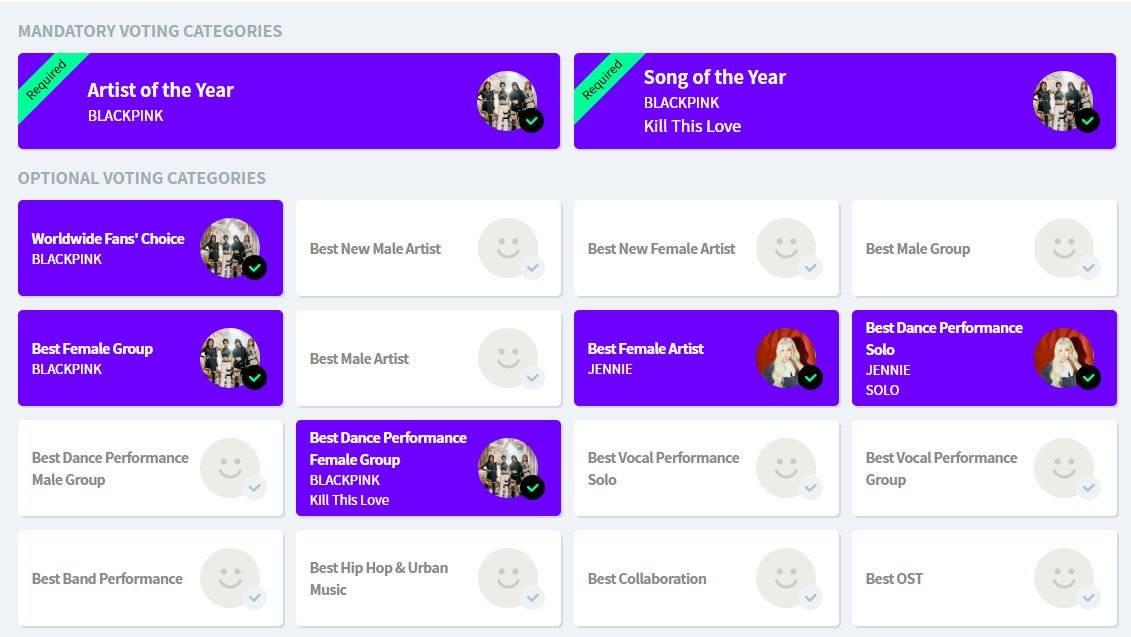Screen dimensions: 1131x637
Task: Click JENNIE thumbnail in Best Dance Performance Solo
Action: pyautogui.click(x=1064, y=358)
